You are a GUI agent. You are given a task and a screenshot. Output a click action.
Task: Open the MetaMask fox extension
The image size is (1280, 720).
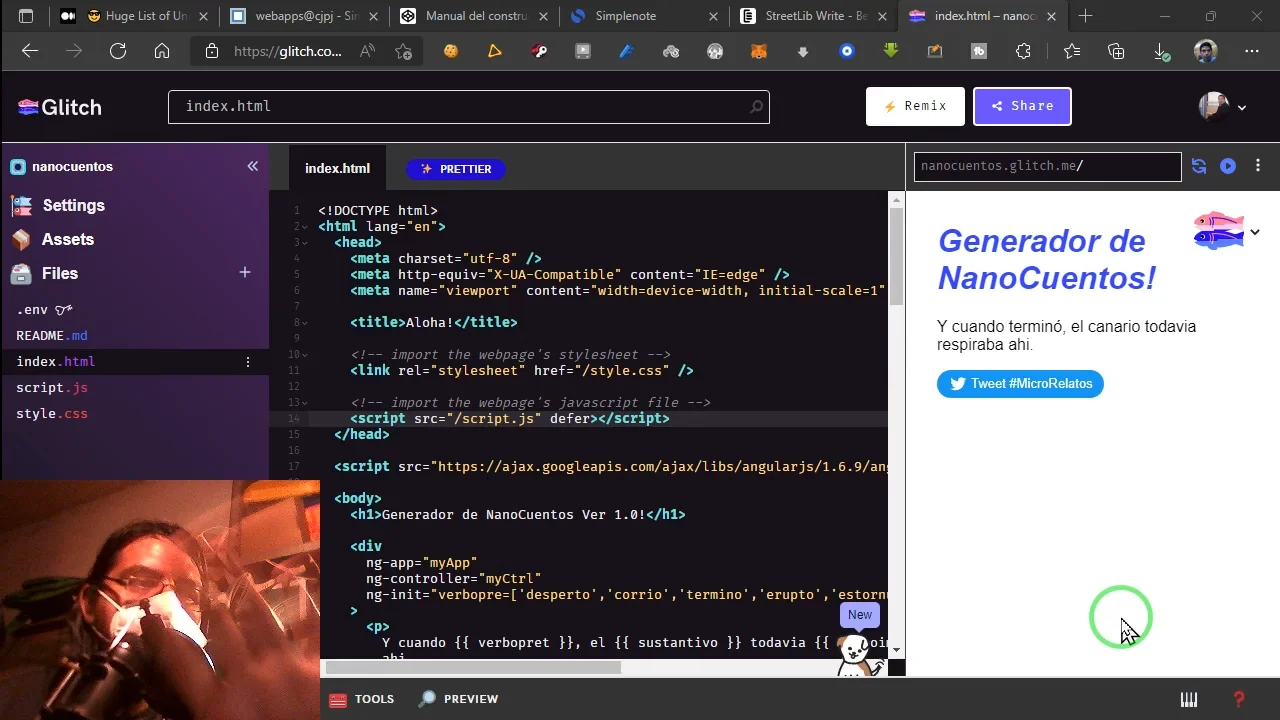pyautogui.click(x=759, y=52)
